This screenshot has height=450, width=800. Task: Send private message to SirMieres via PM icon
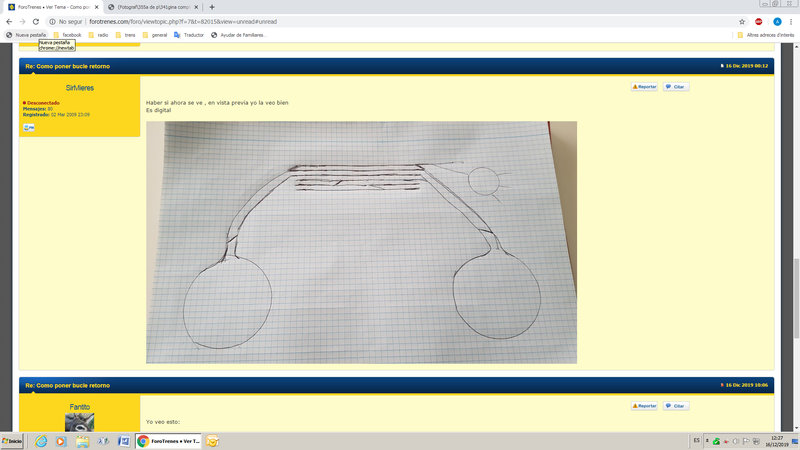(29, 128)
